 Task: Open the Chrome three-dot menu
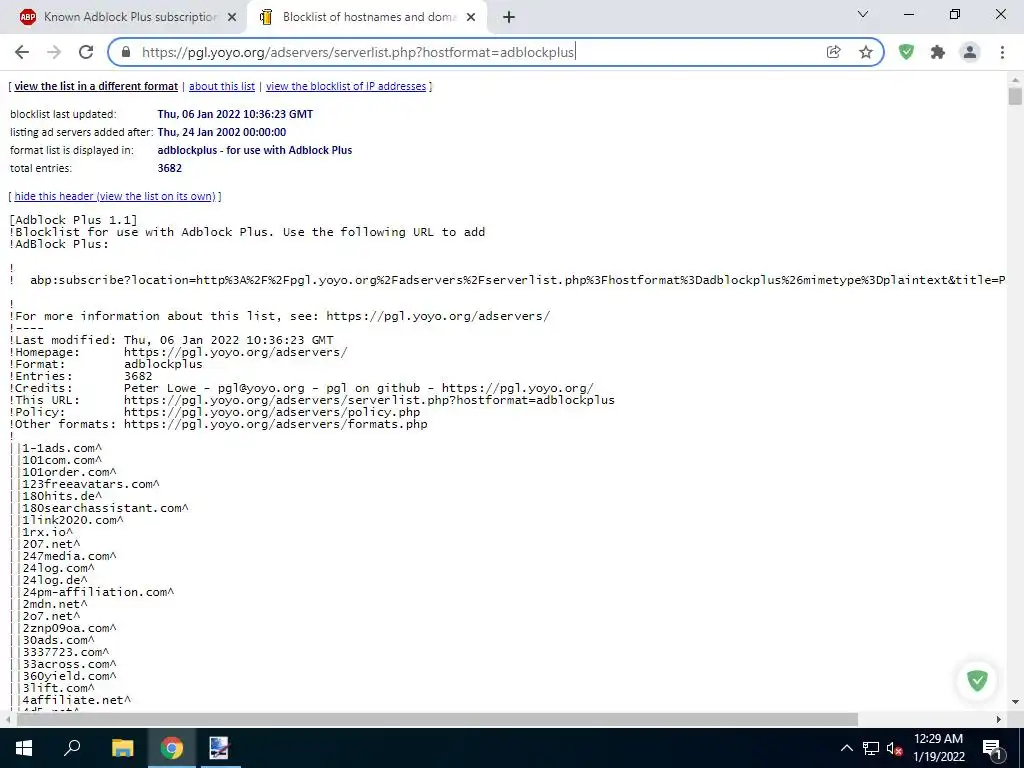[1002, 52]
